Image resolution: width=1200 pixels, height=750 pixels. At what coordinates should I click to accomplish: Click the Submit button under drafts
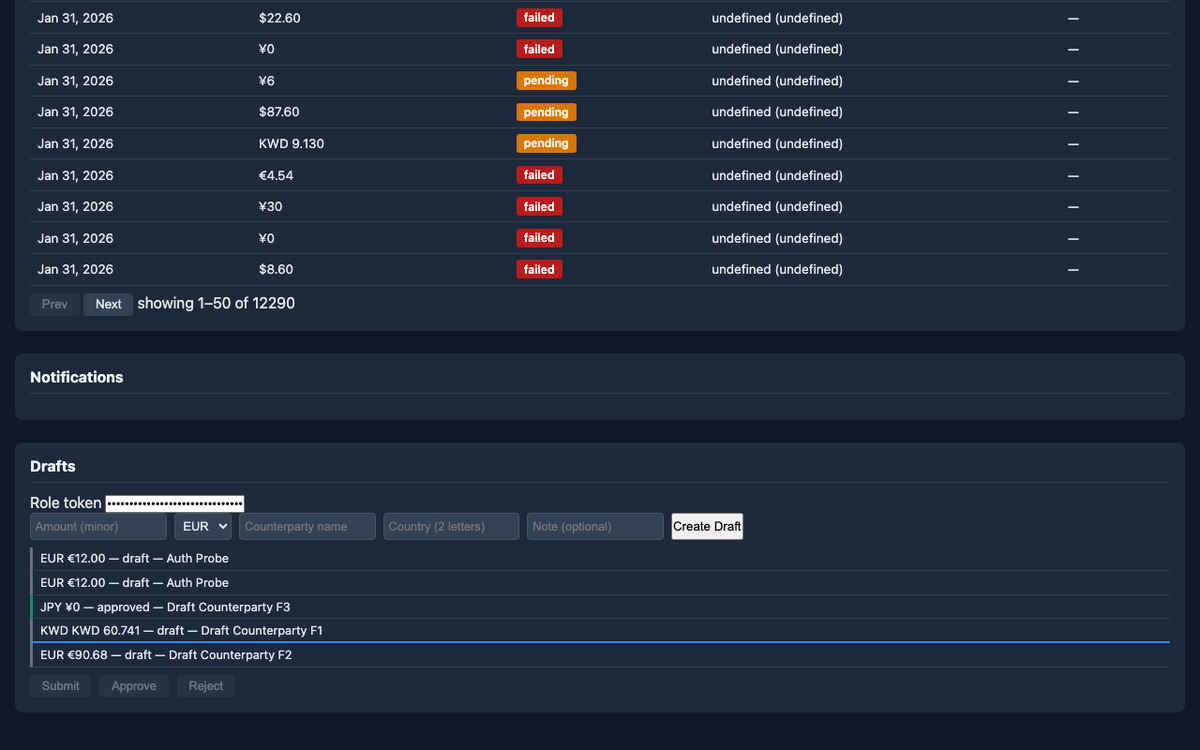[x=61, y=686]
